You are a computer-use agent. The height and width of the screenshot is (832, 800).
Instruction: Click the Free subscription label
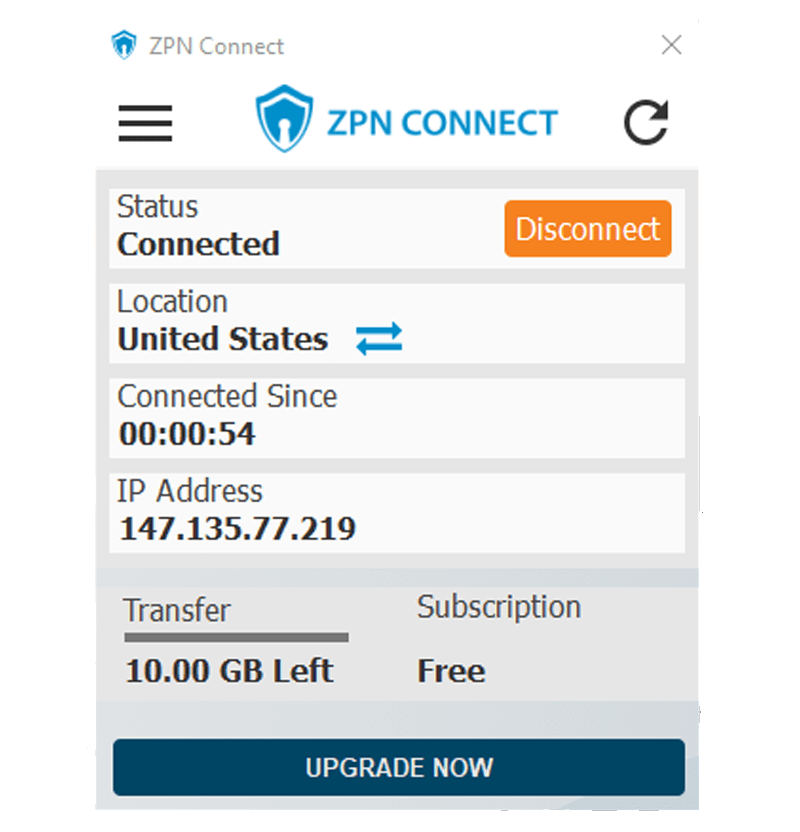point(451,671)
